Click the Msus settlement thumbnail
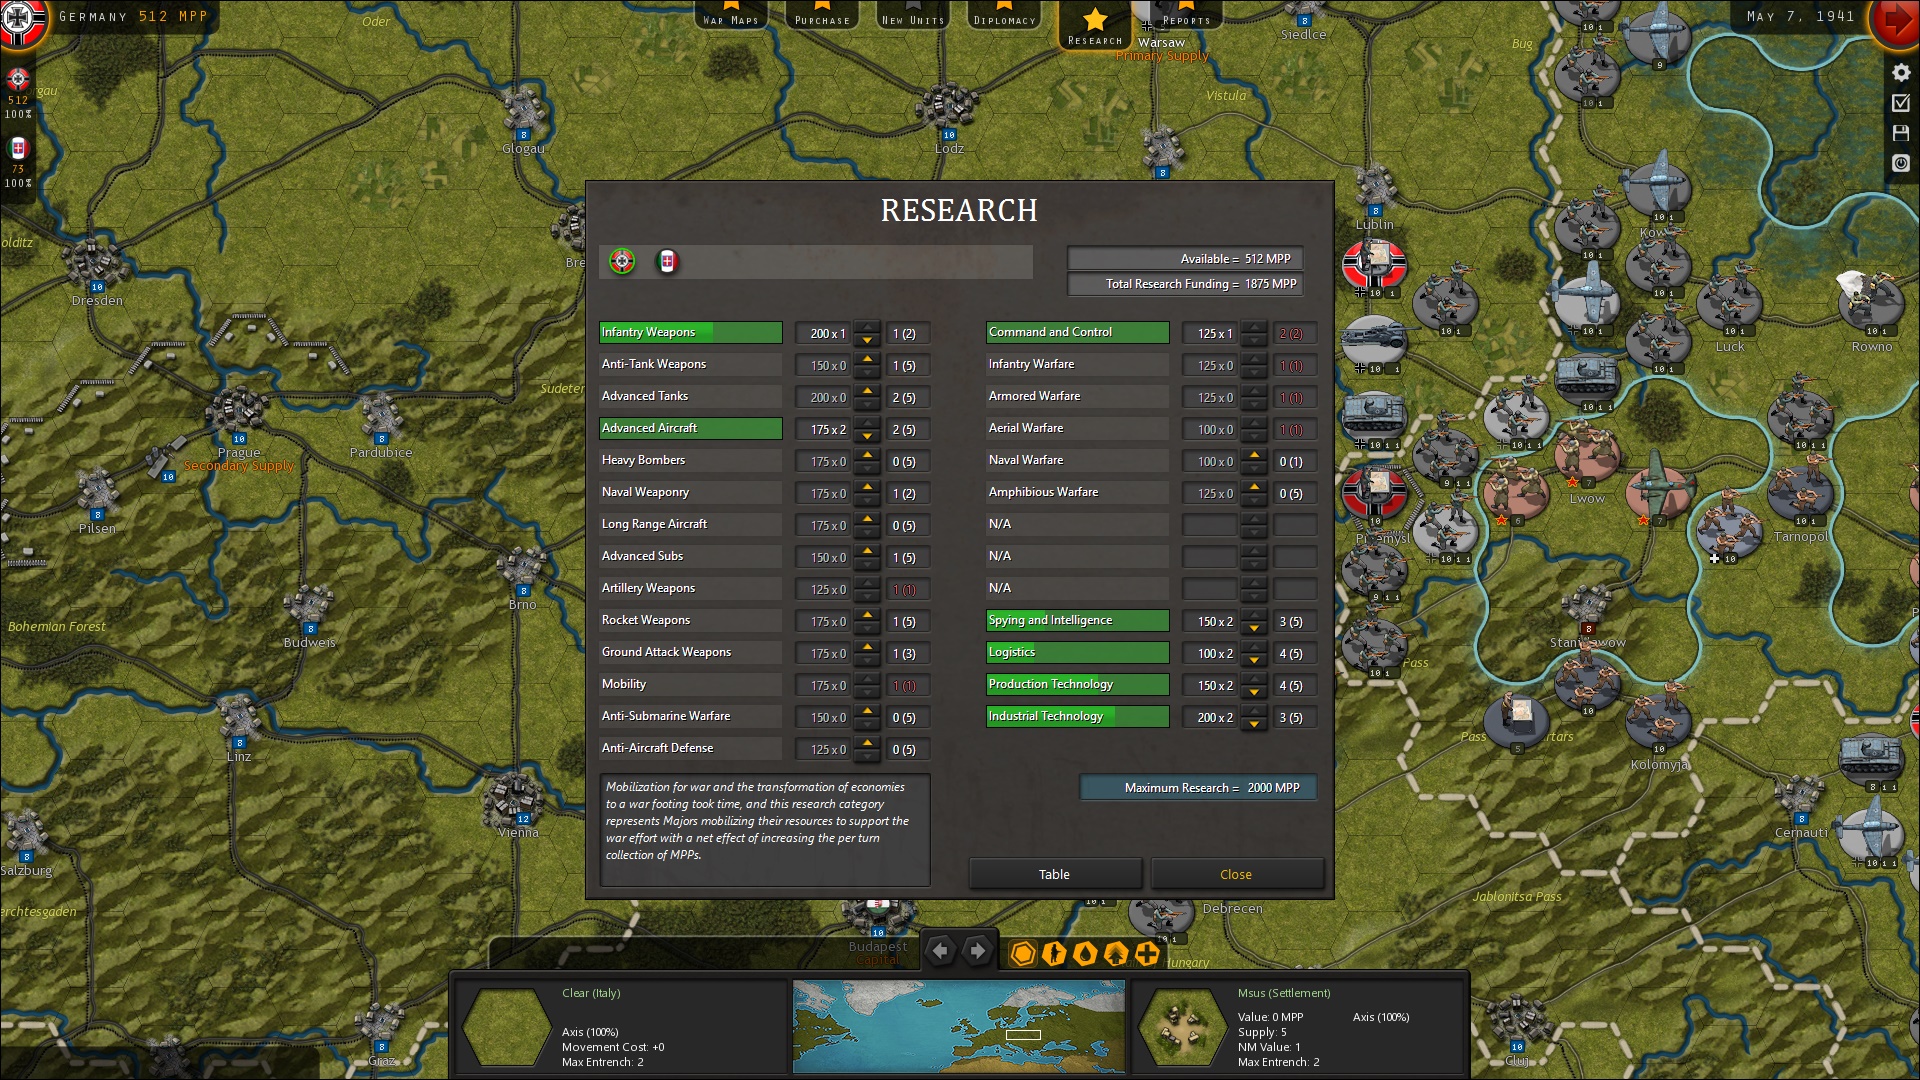Screen dimensions: 1920x1080 [x=1182, y=1027]
